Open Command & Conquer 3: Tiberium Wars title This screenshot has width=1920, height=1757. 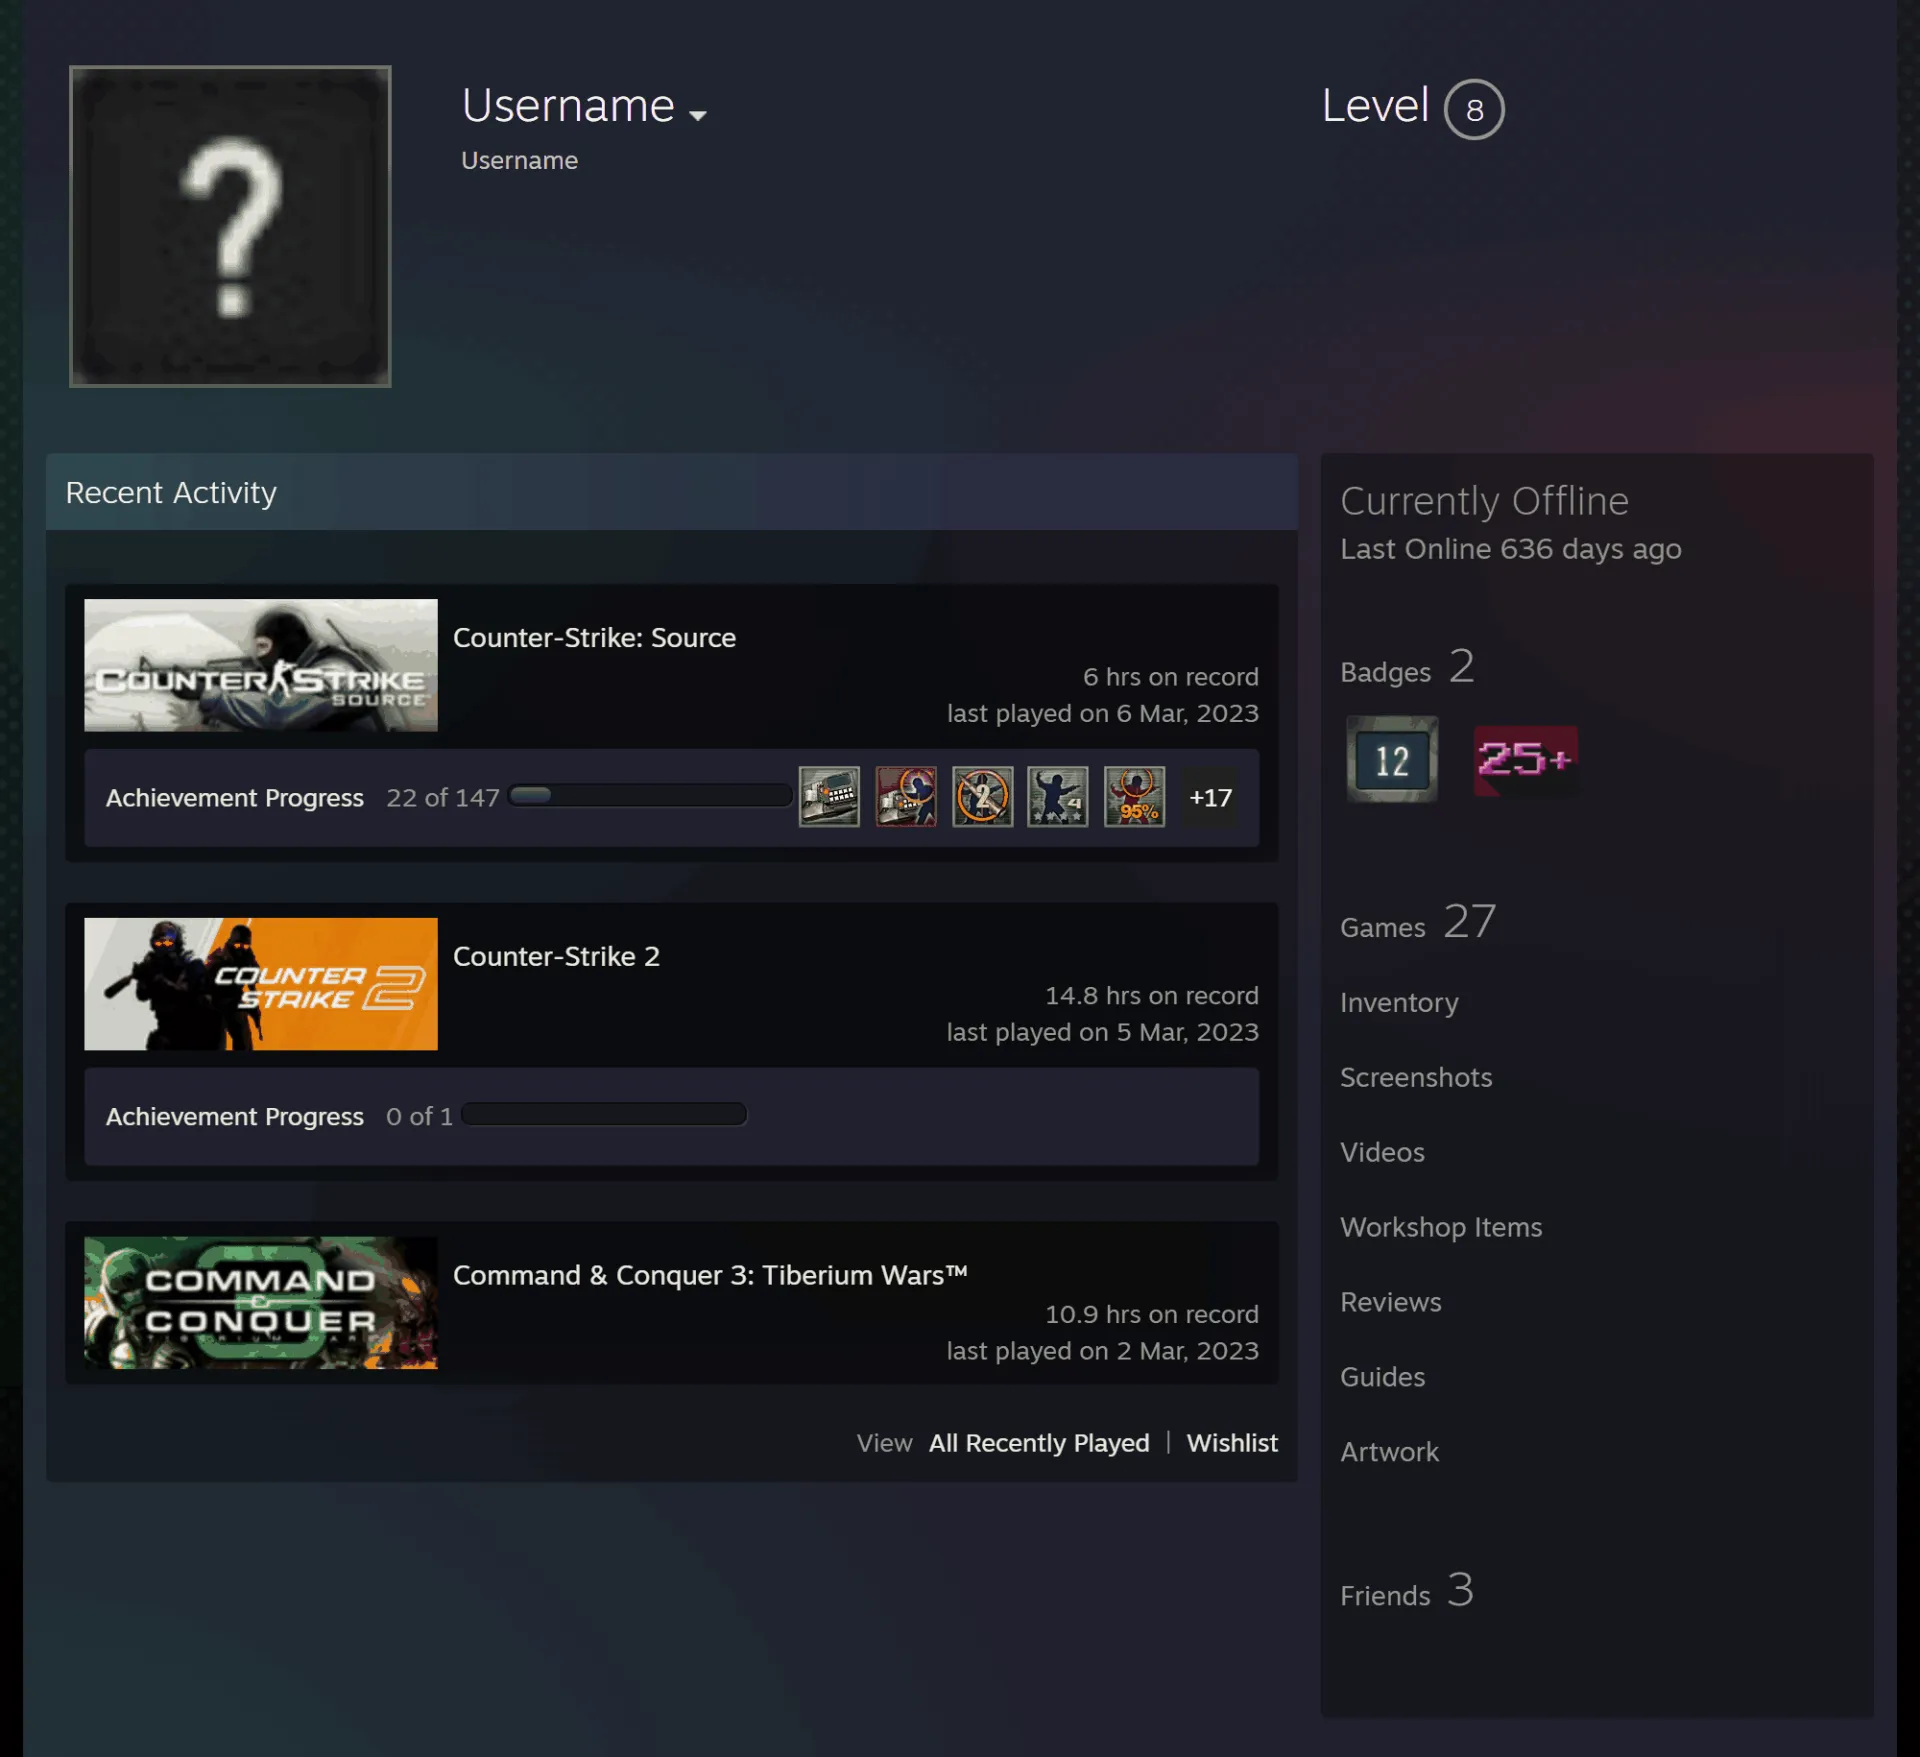710,1275
